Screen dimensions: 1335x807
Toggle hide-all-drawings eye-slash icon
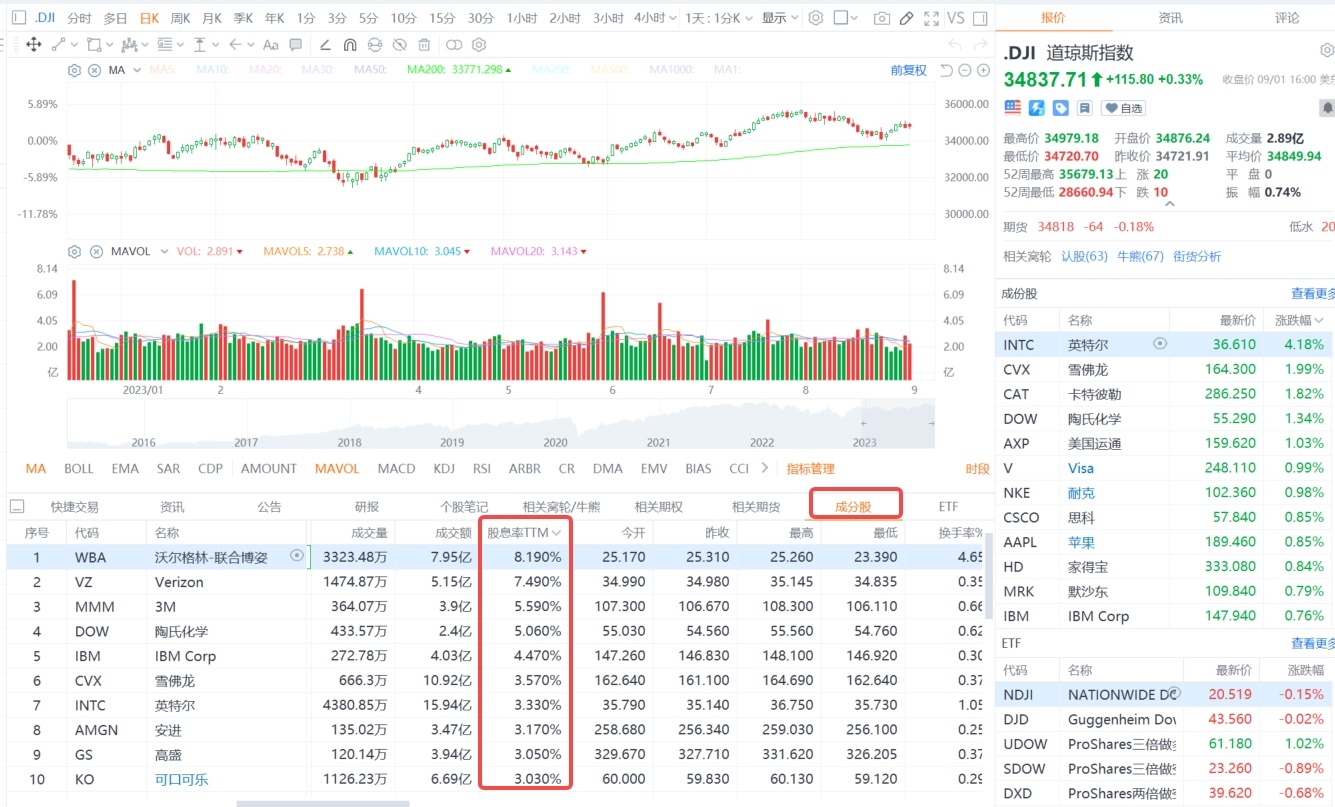pos(399,45)
